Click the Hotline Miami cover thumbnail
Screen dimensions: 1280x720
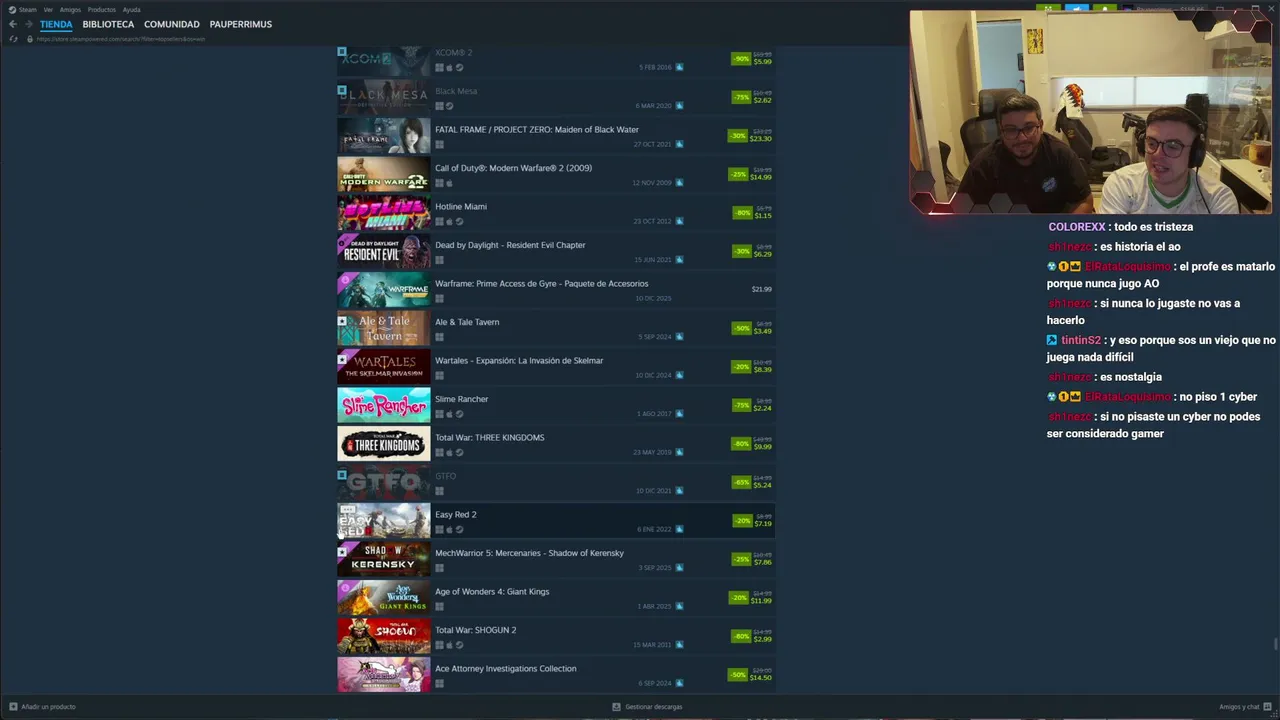384,213
